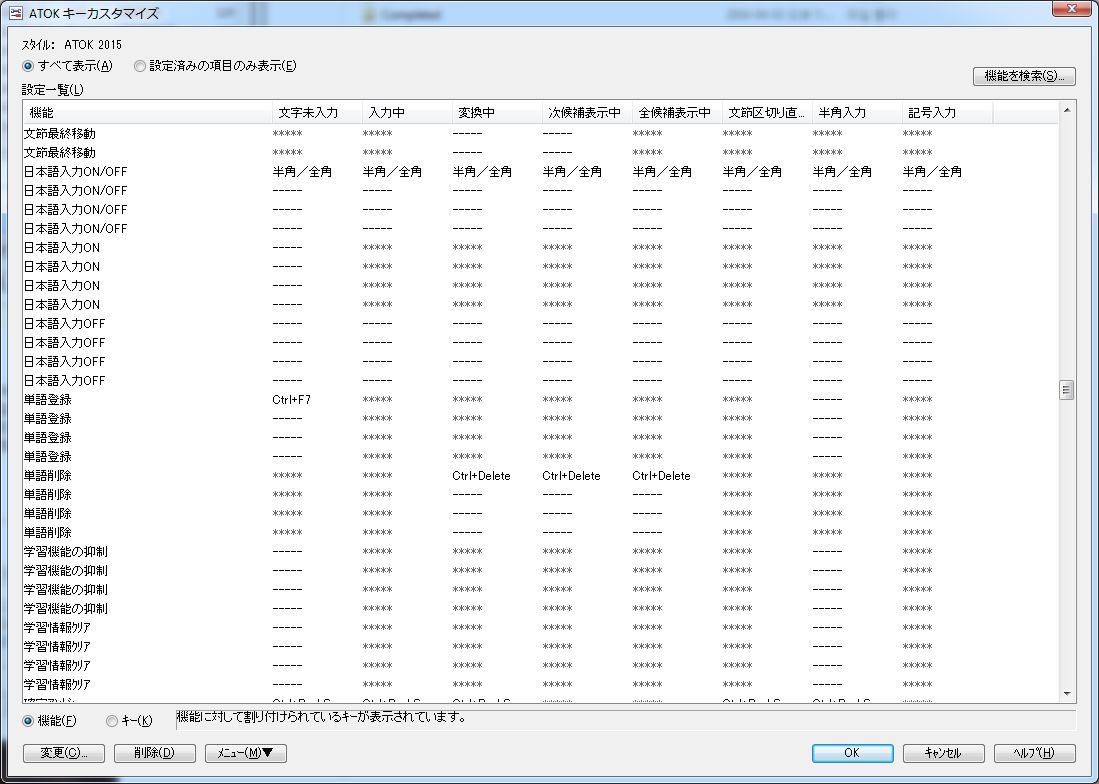Click the 機能 column header
1099x784 pixels.
[x=148, y=113]
